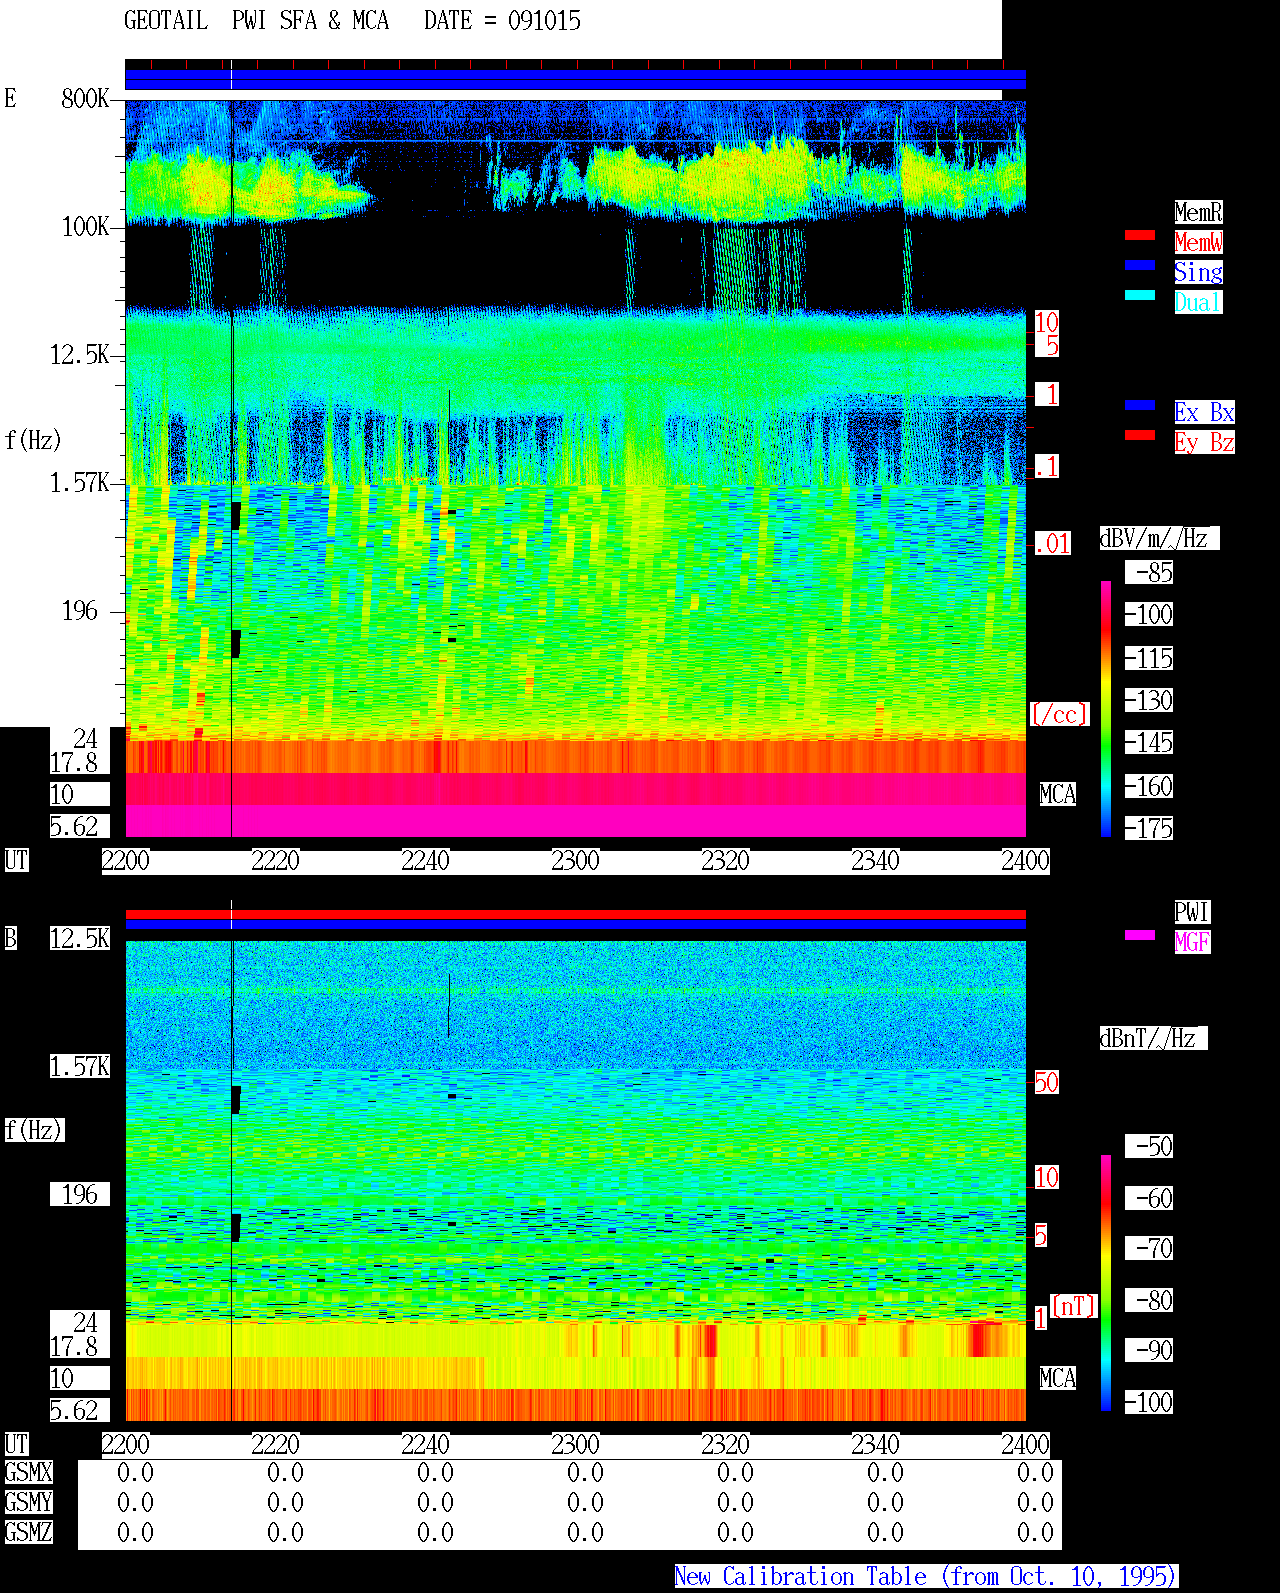Click the PWI legend label
The image size is (1280, 1593).
coord(1192,912)
